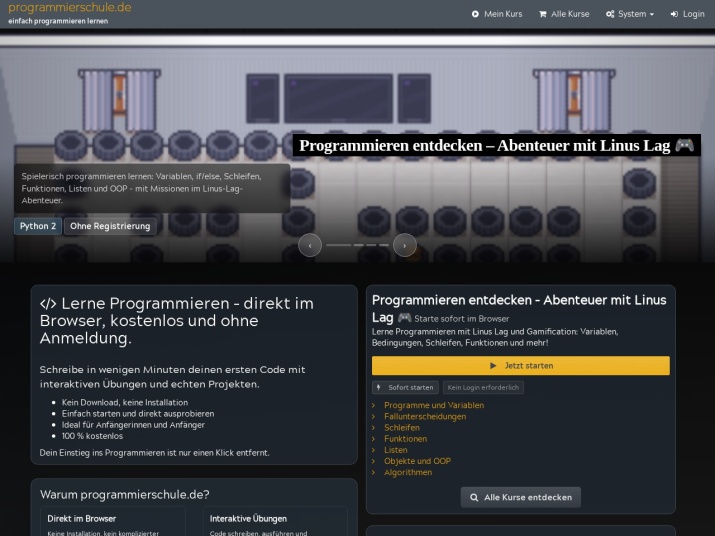Click chevron beside Funktionen
The height and width of the screenshot is (536, 715).
coord(373,439)
